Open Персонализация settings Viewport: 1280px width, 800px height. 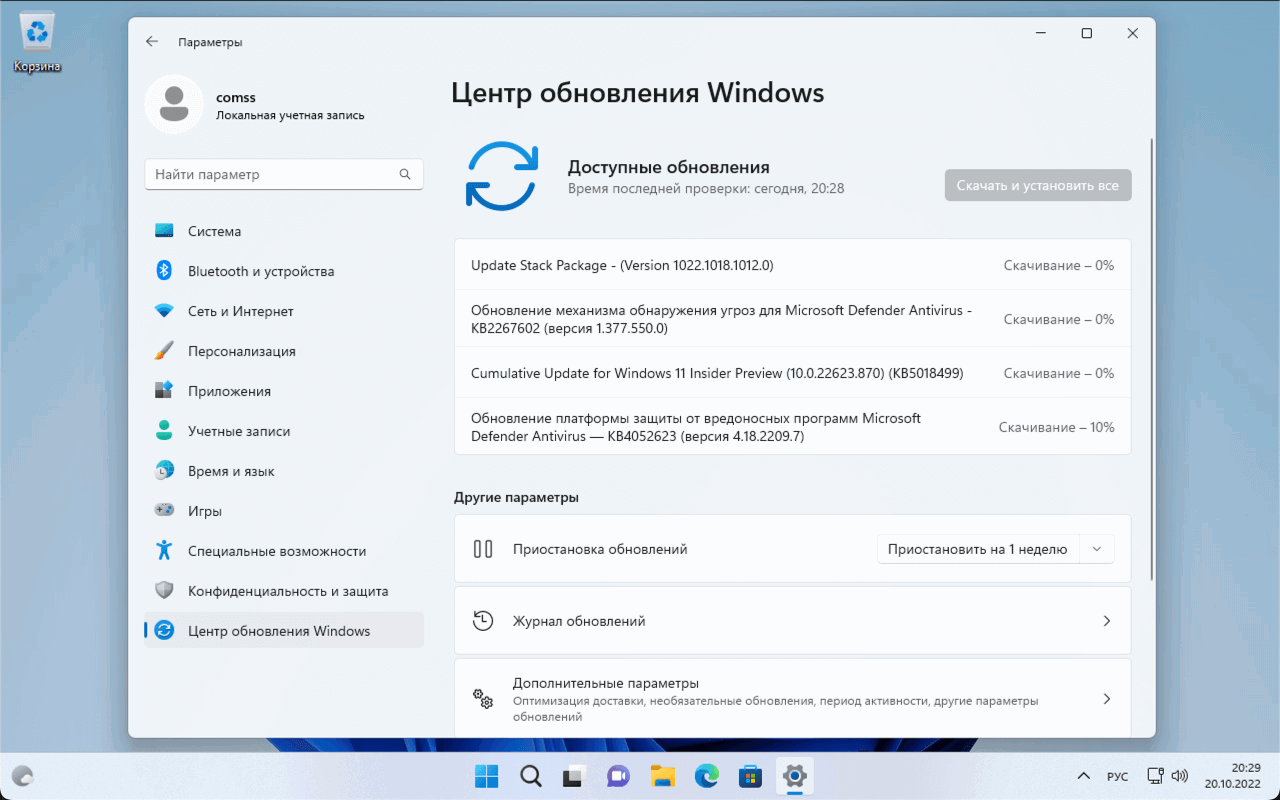tap(284, 351)
